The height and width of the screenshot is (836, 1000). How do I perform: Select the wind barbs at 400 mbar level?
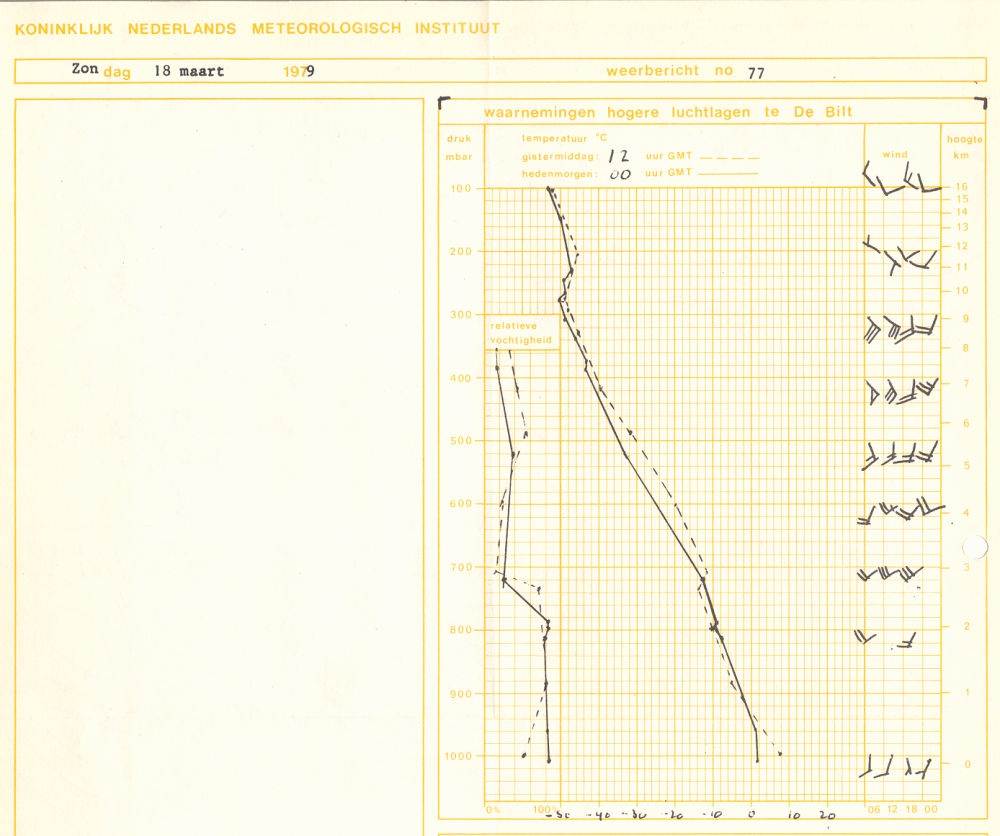(902, 391)
